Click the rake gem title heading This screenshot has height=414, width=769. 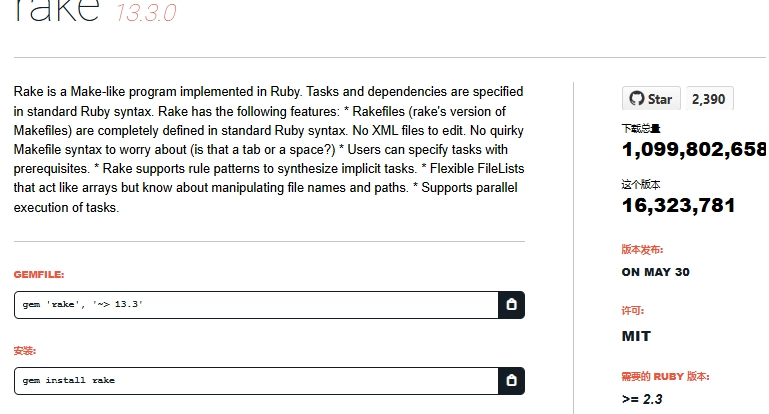57,10
